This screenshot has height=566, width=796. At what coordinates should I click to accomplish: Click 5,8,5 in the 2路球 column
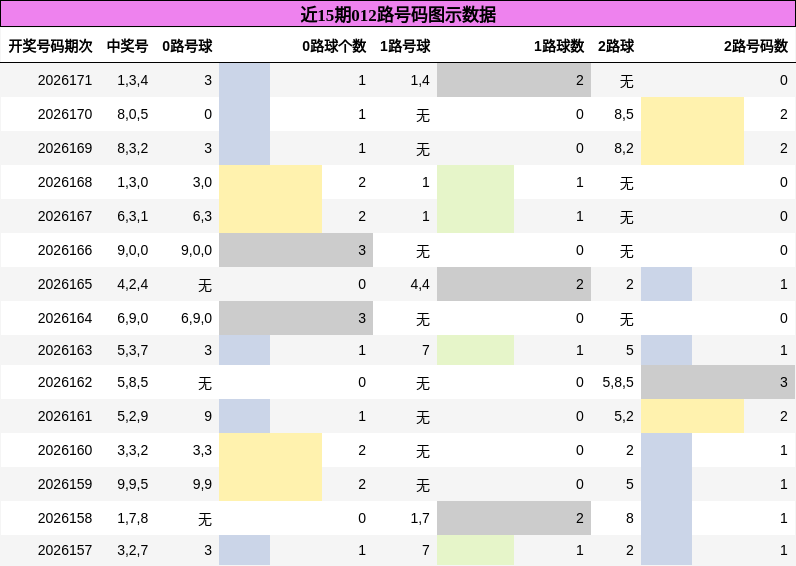618,382
